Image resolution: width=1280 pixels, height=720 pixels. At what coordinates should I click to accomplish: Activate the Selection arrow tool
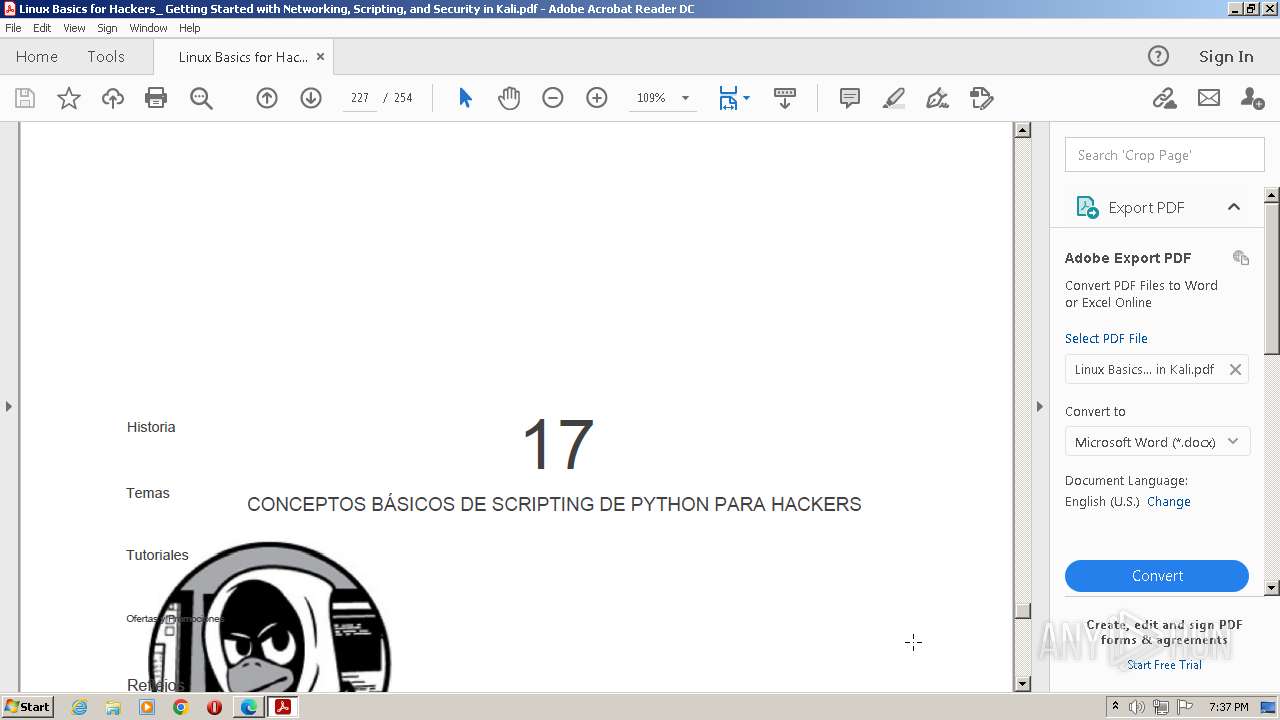pos(465,98)
